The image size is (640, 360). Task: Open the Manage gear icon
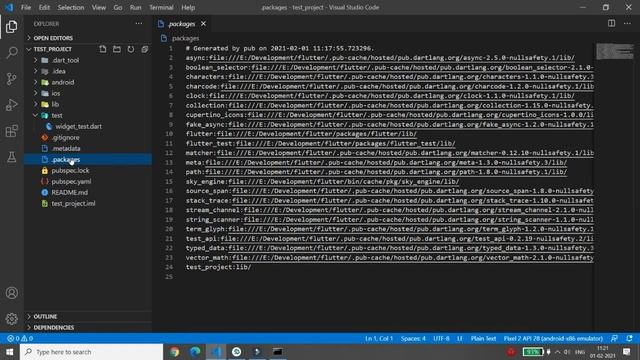coord(11,318)
